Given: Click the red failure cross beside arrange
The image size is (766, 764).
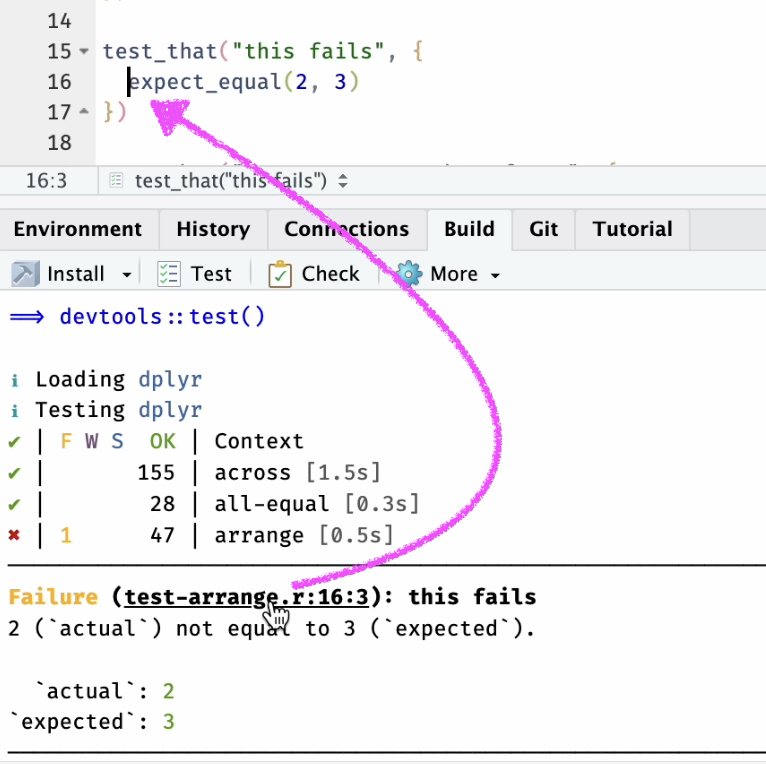Looking at the screenshot, I should [x=14, y=535].
